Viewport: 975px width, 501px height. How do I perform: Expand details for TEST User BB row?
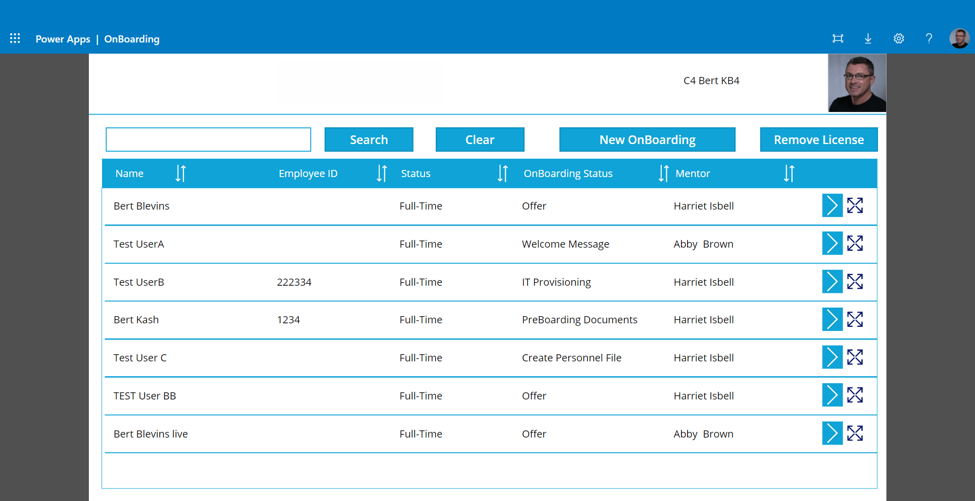click(855, 396)
